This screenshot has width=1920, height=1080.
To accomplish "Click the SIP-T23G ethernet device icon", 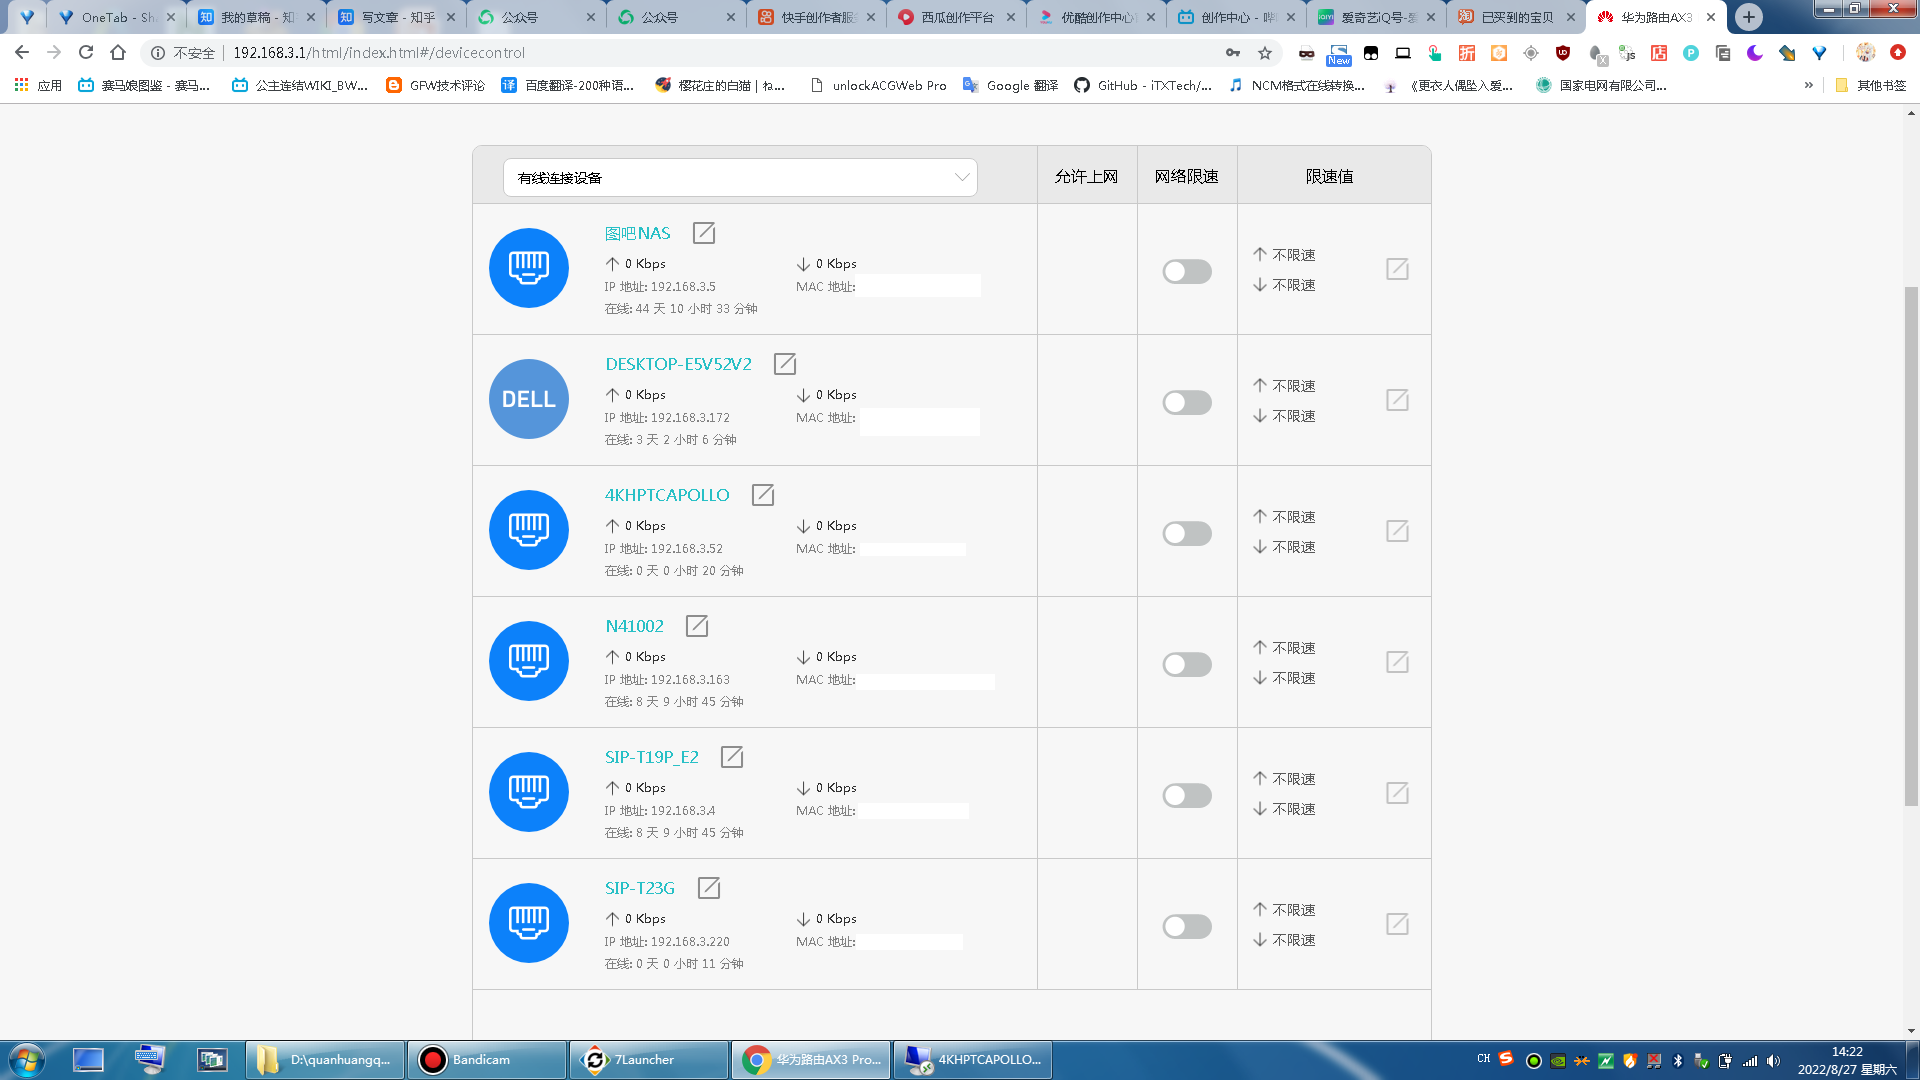I will point(529,923).
